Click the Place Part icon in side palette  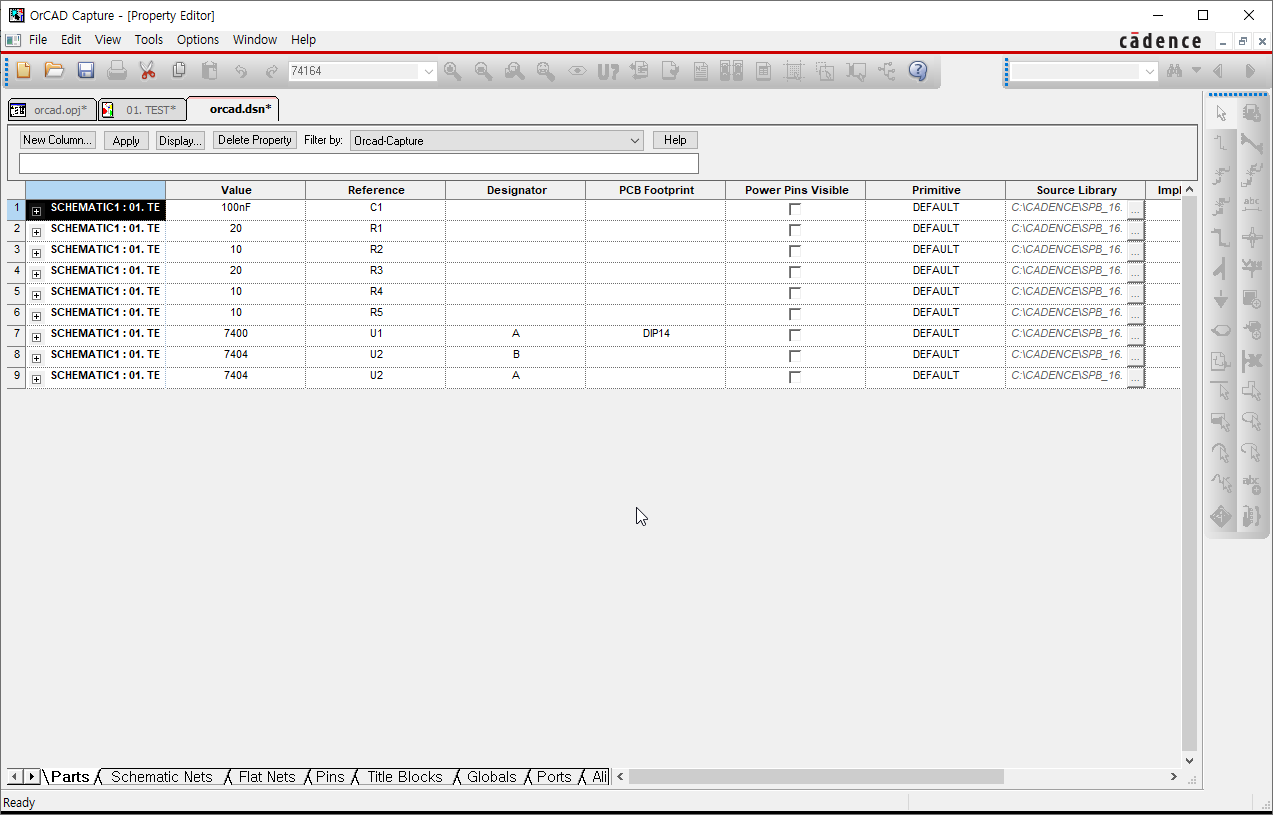coord(1251,114)
